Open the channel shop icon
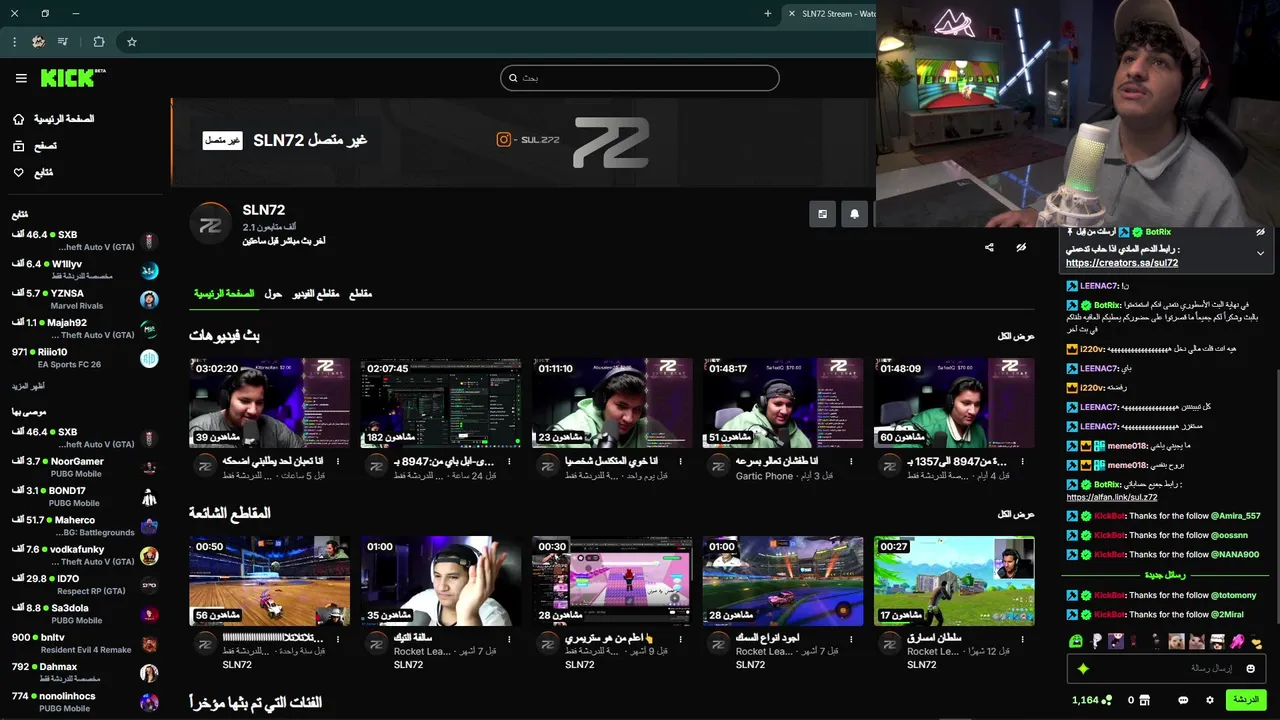 pyautogui.click(x=1144, y=700)
